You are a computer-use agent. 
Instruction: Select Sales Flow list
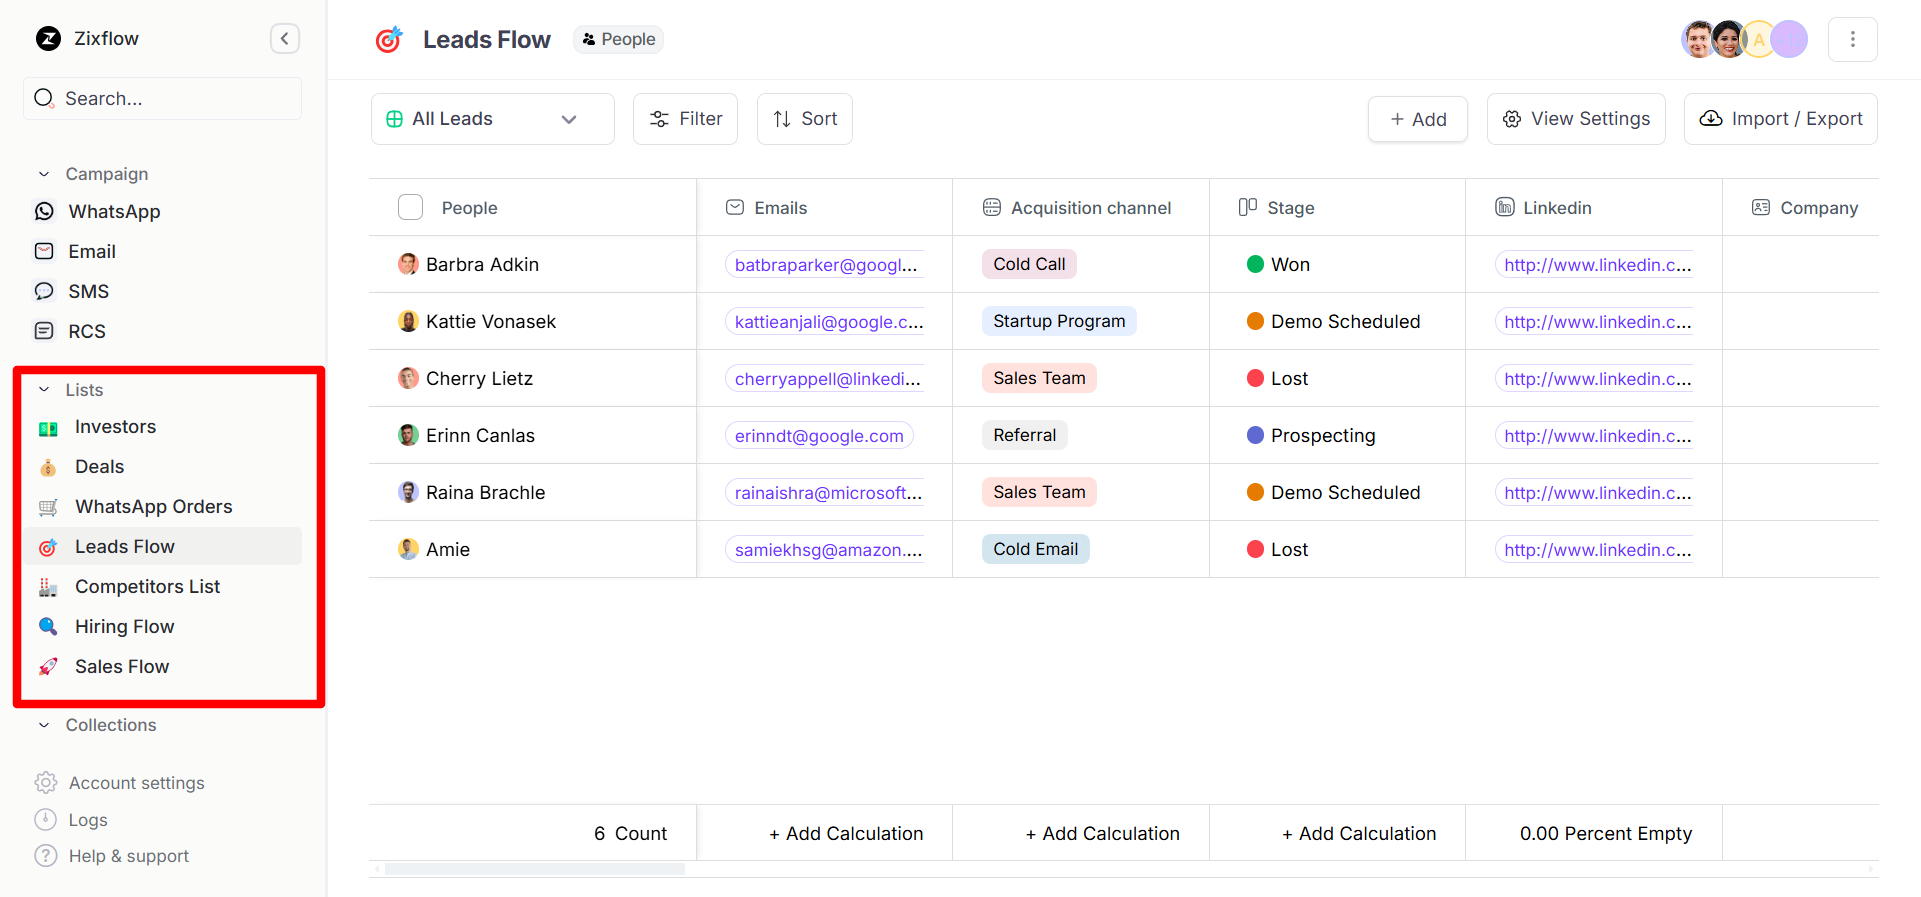coord(122,667)
